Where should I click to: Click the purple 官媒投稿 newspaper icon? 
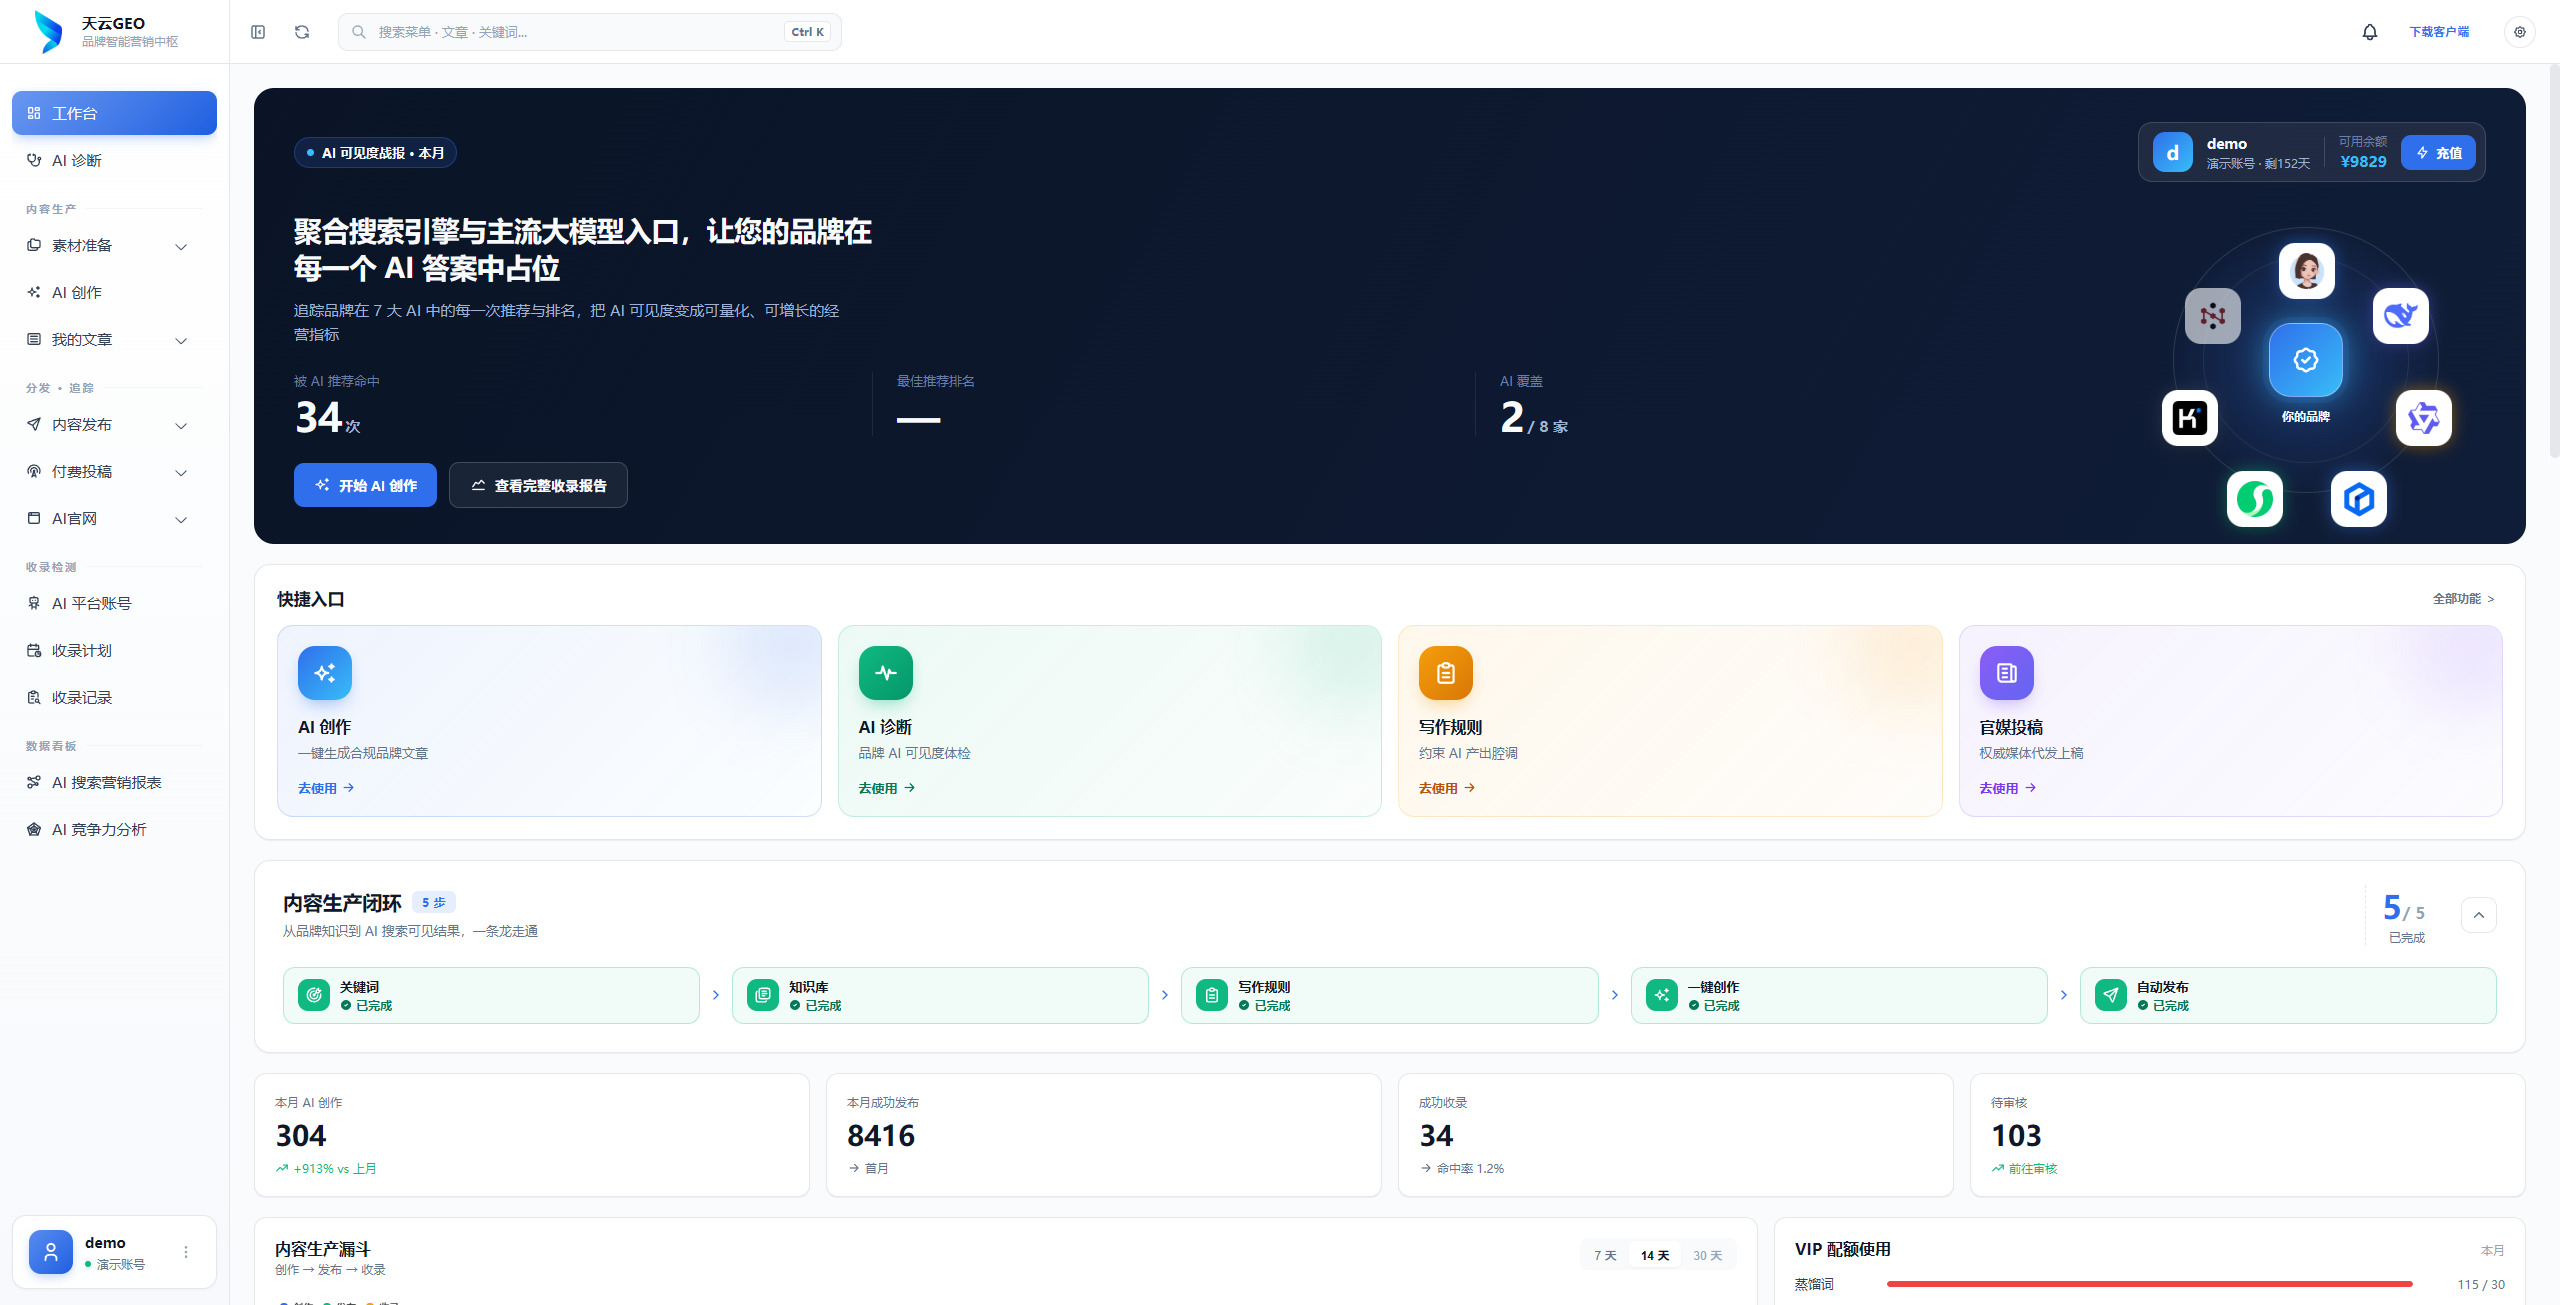coord(2007,673)
